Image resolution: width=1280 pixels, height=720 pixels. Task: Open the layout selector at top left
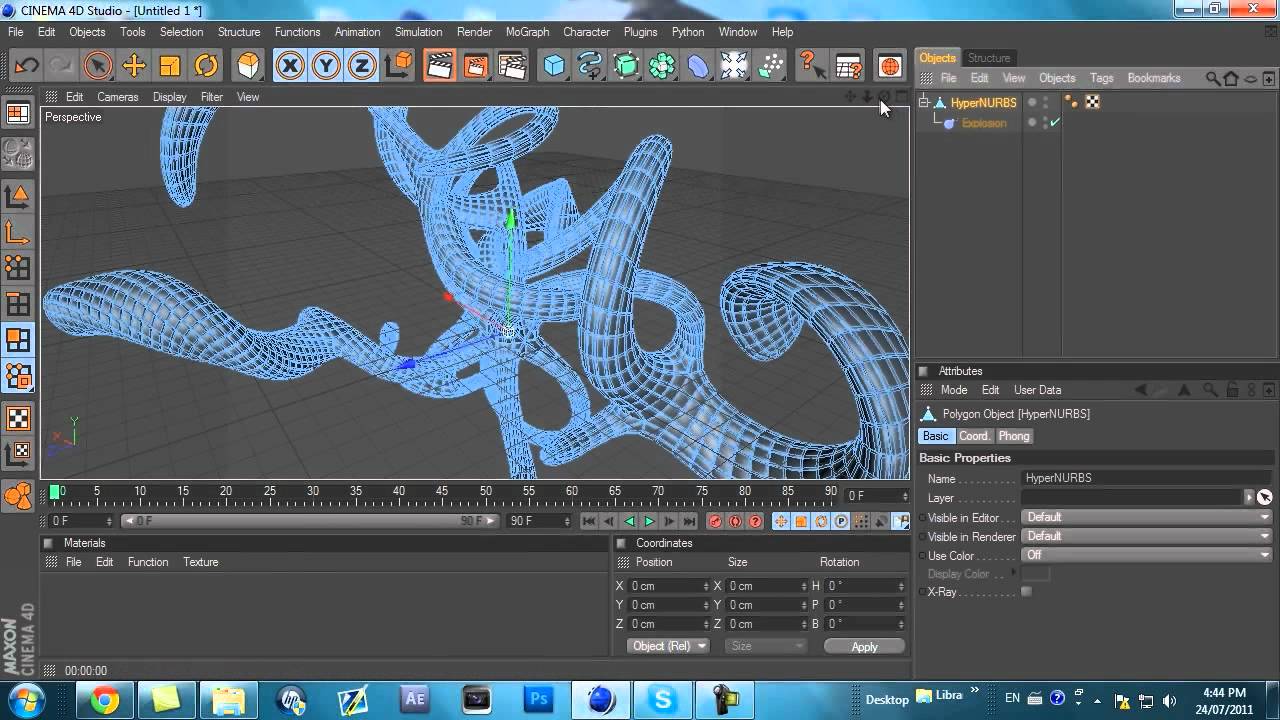(18, 113)
